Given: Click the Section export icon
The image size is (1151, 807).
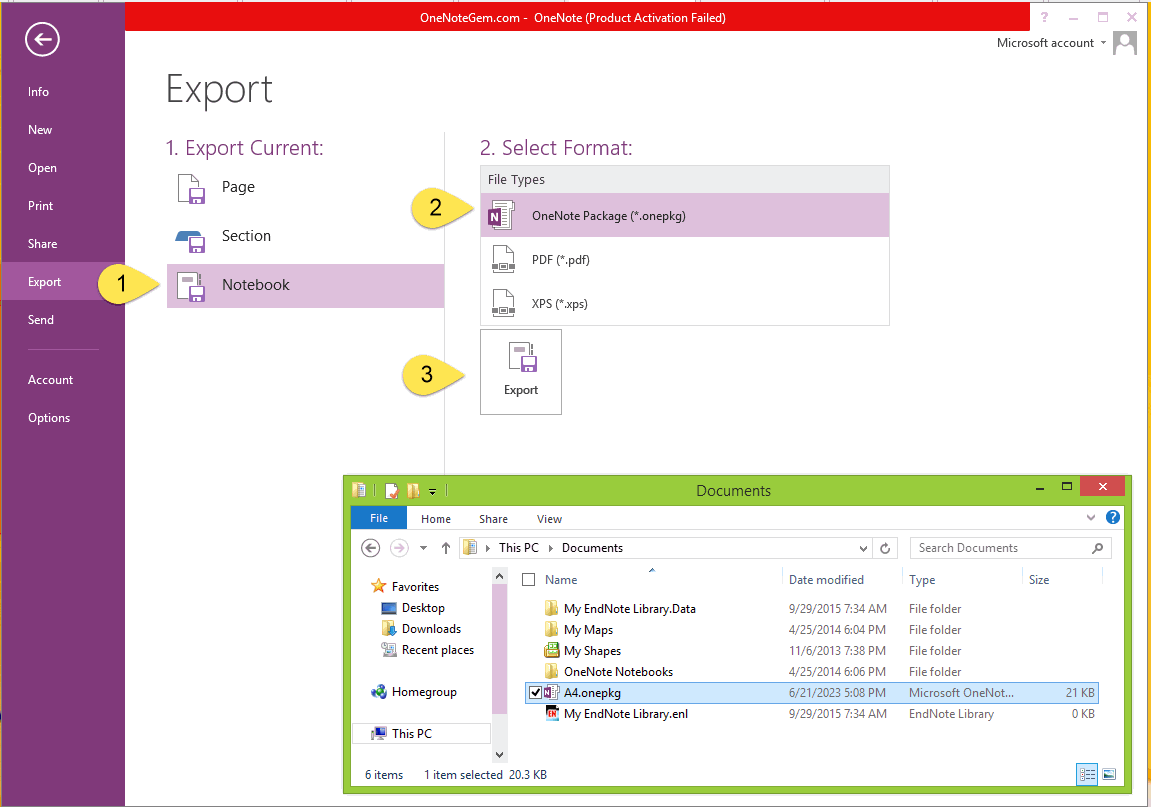Looking at the screenshot, I should pos(190,237).
